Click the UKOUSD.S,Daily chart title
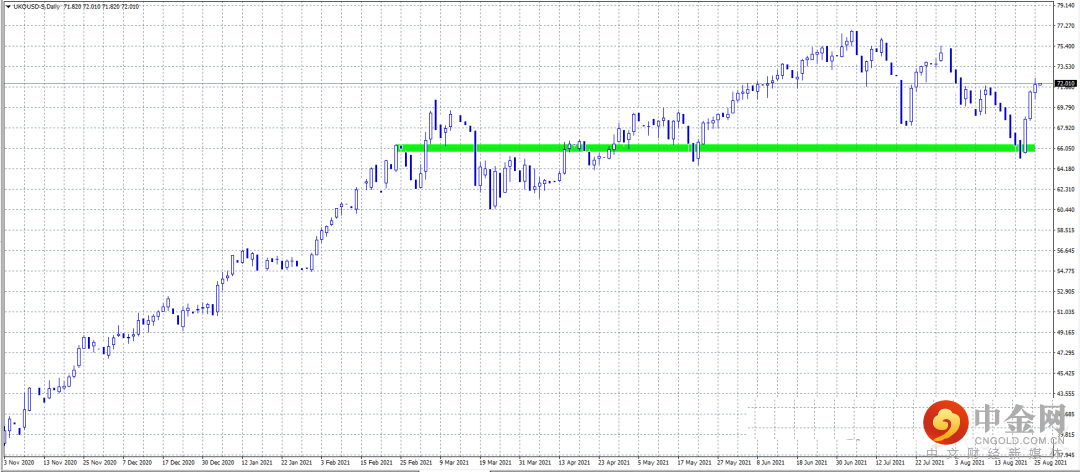Viewport: 1080px width, 472px height. pos(38,6)
